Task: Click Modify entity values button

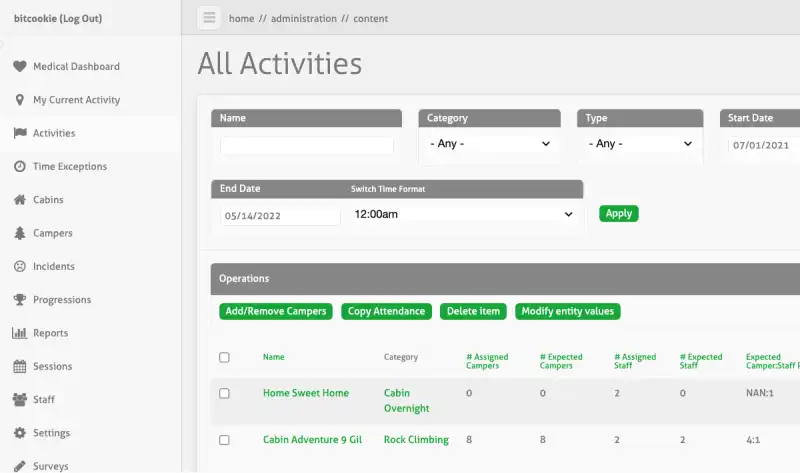Action: [x=567, y=311]
